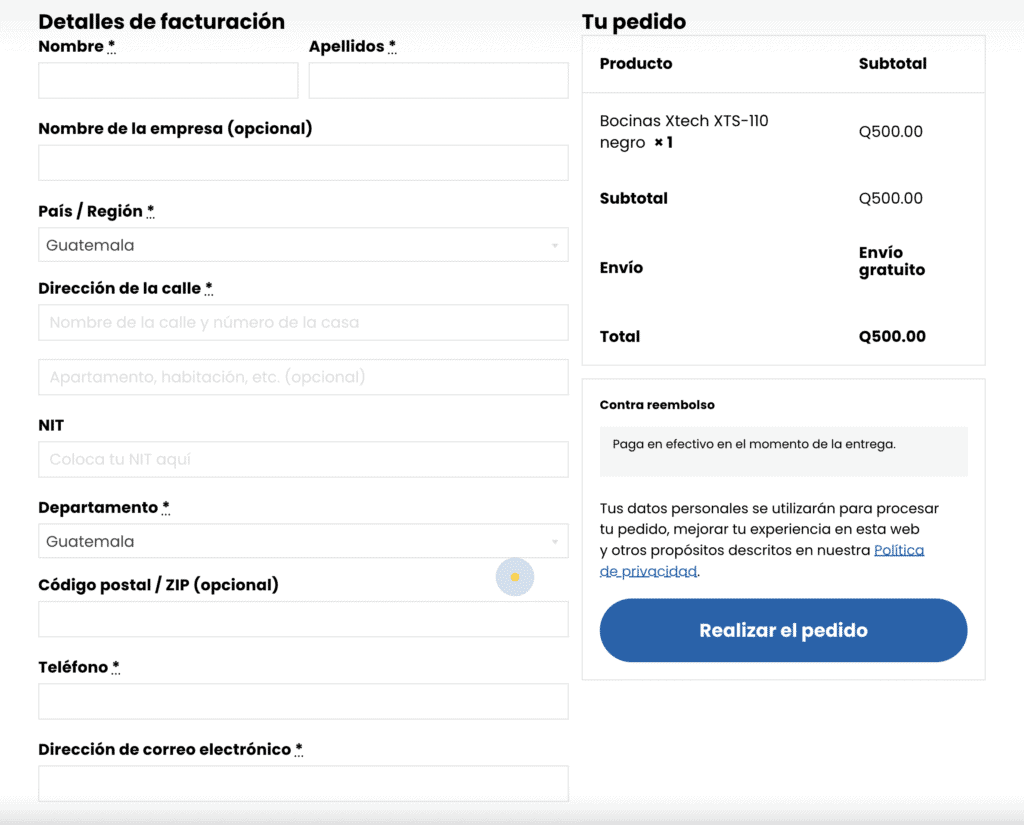Viewport: 1024px width, 825px height.
Task: Click the País / Región dropdown arrow
Action: [x=555, y=245]
